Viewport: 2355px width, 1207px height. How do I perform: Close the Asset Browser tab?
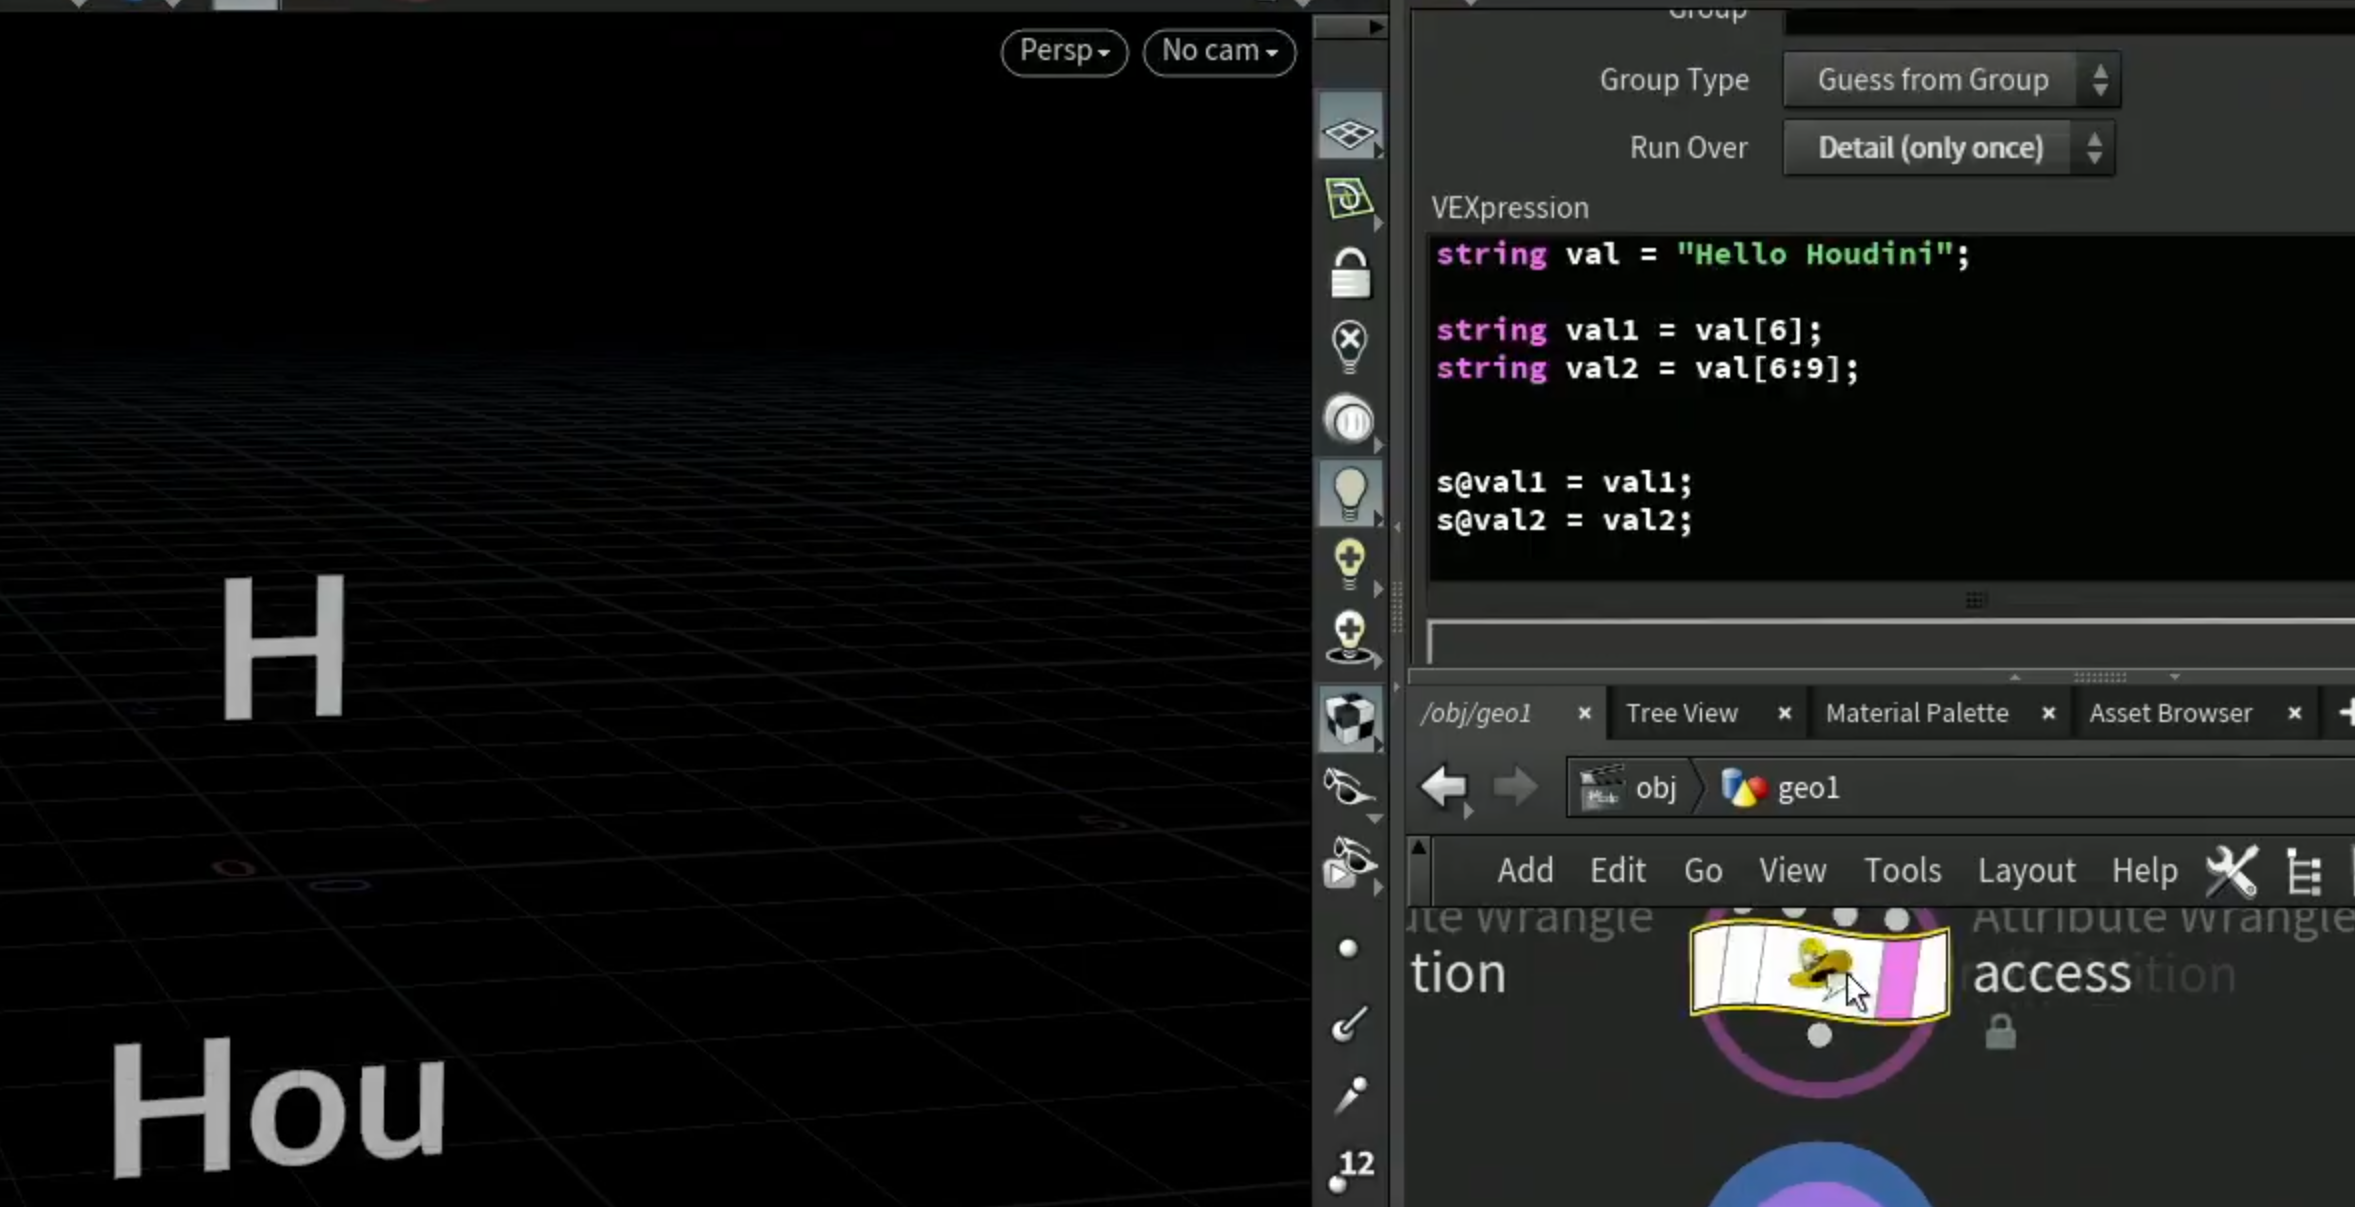click(2294, 713)
